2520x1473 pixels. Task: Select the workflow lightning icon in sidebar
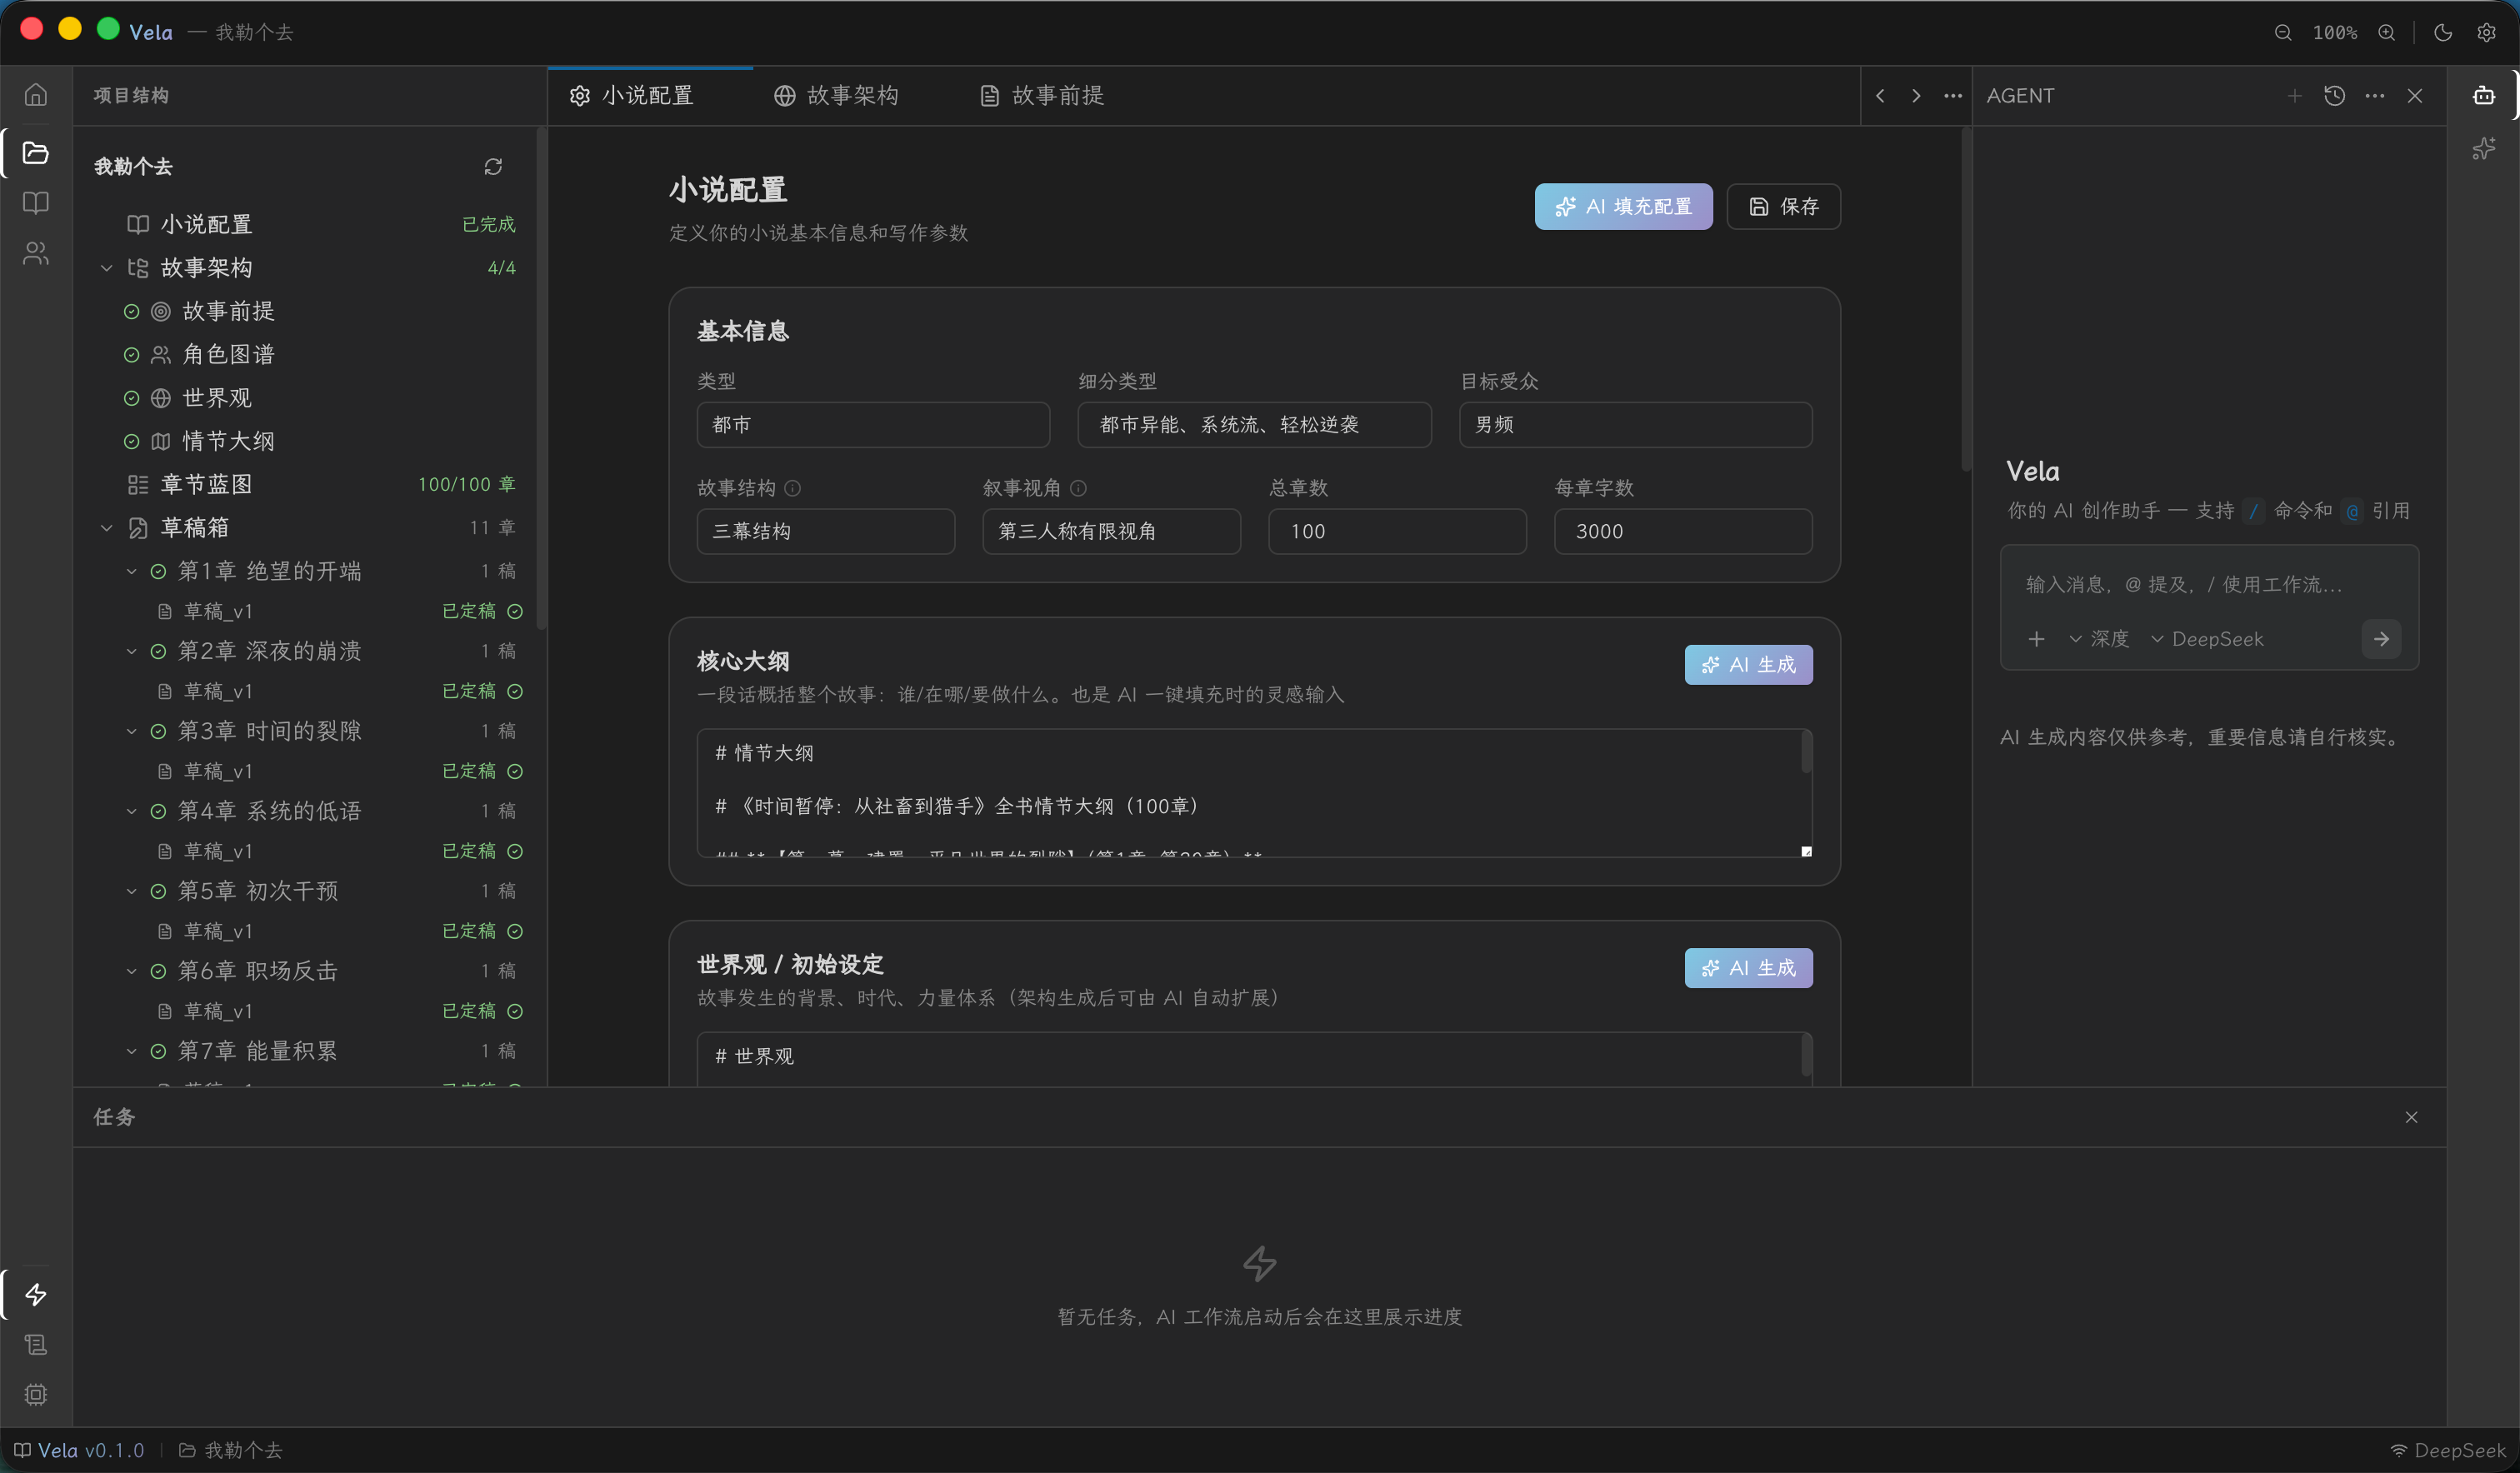36,1294
